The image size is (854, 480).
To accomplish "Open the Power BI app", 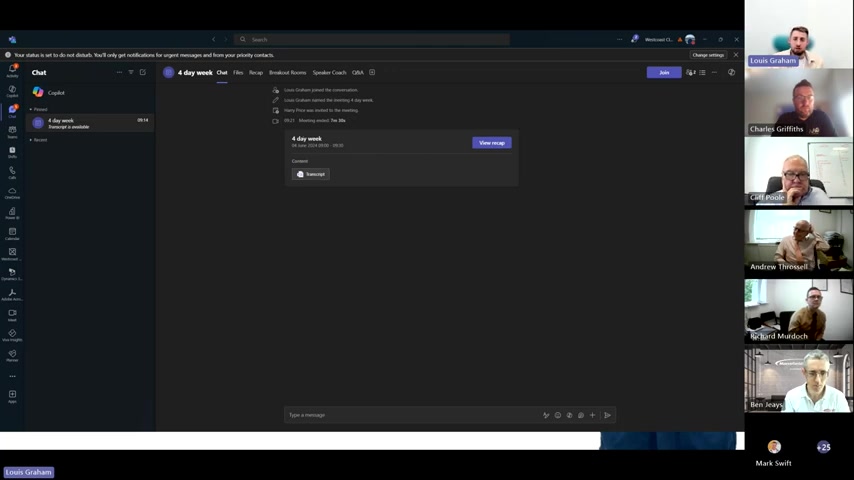I will pos(12,213).
